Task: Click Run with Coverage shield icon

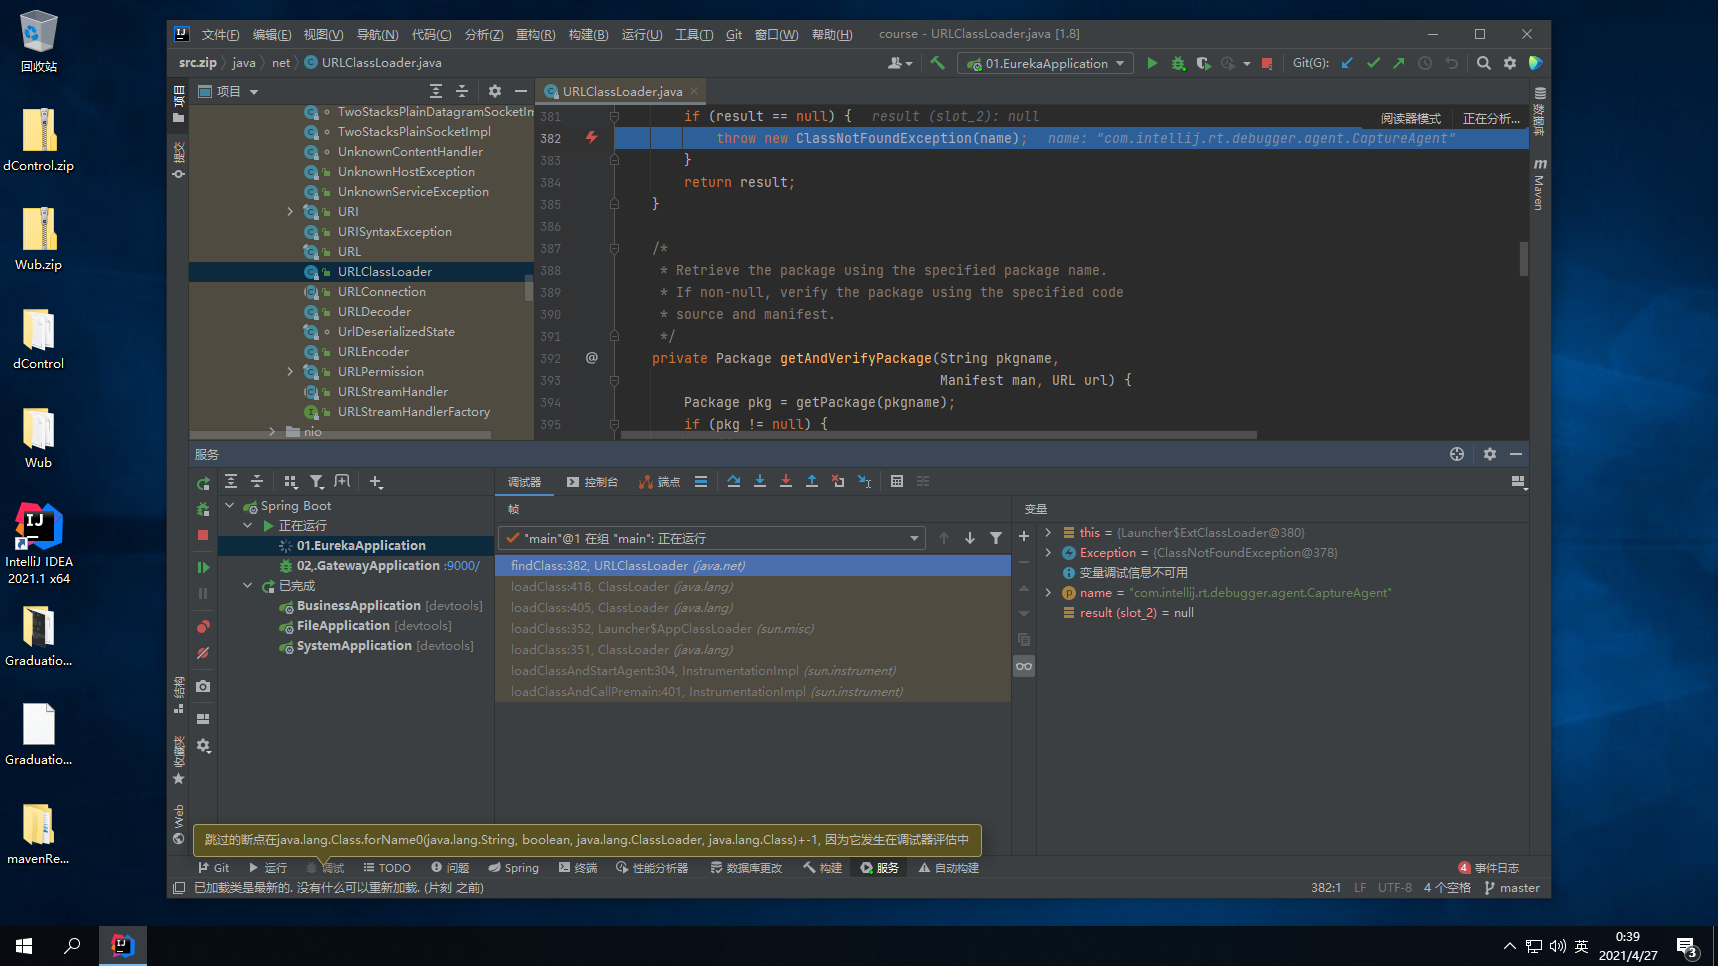Action: (x=1203, y=63)
